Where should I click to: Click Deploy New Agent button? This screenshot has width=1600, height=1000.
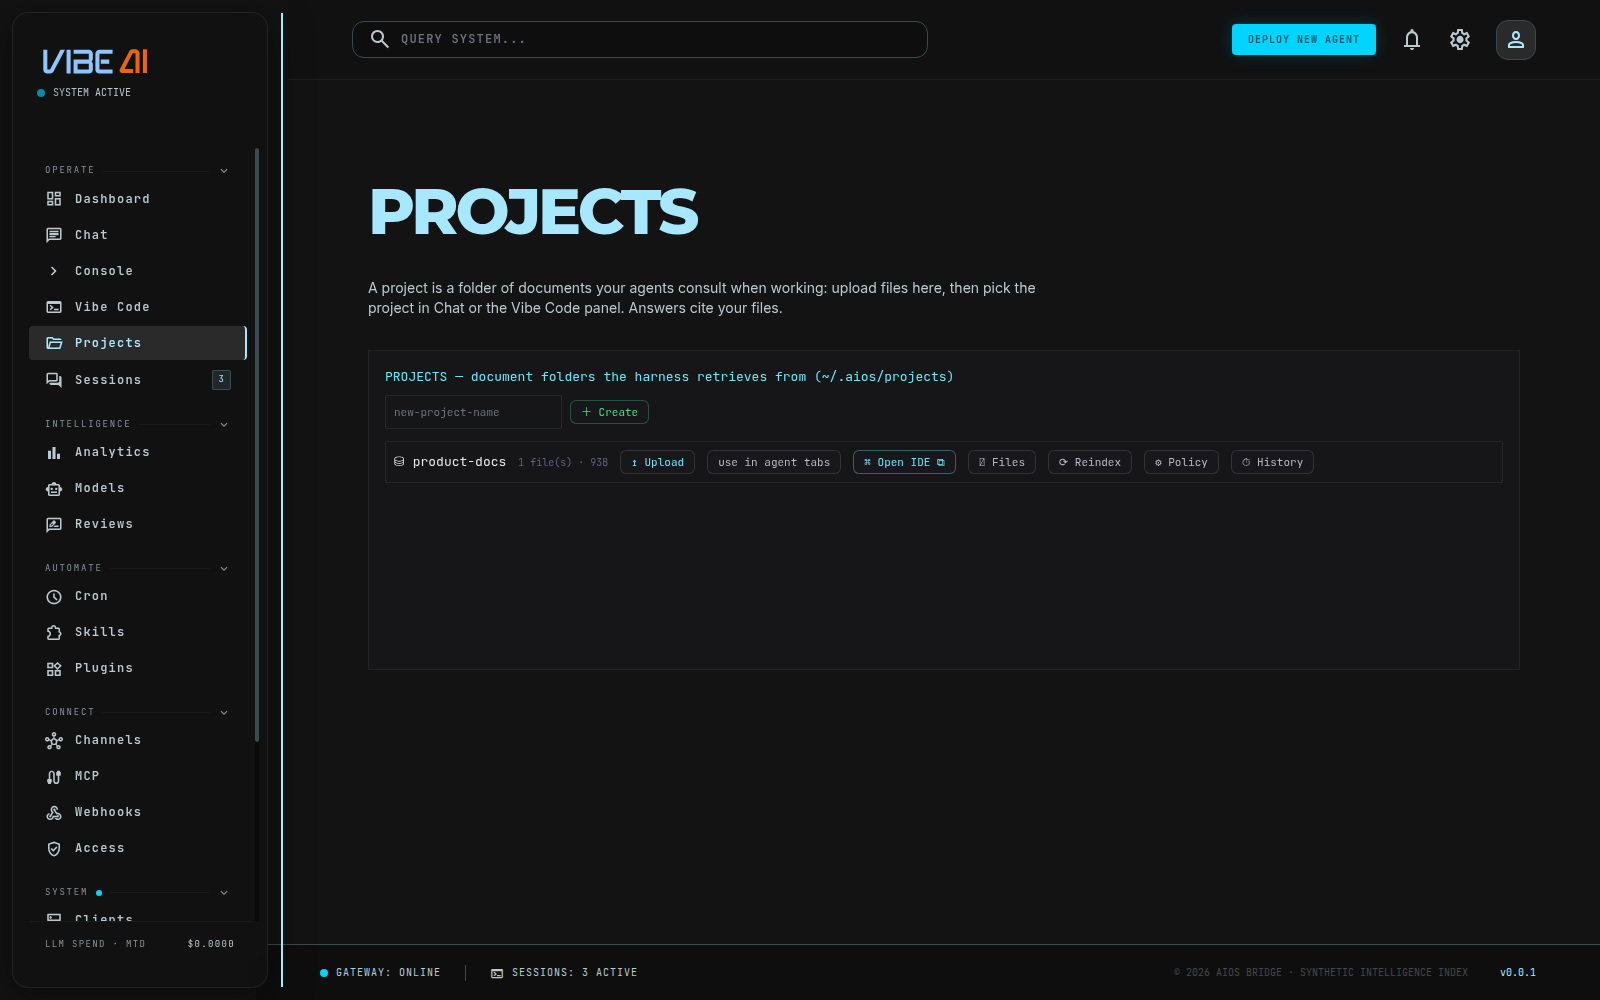1304,39
